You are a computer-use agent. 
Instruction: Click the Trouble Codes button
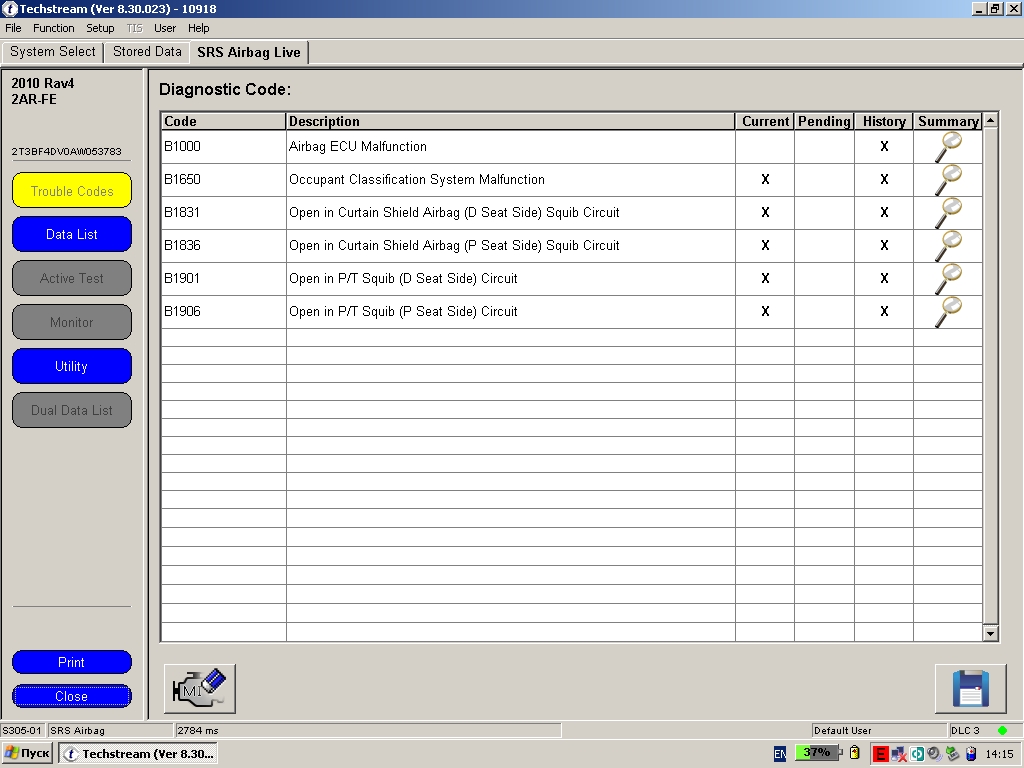(72, 191)
